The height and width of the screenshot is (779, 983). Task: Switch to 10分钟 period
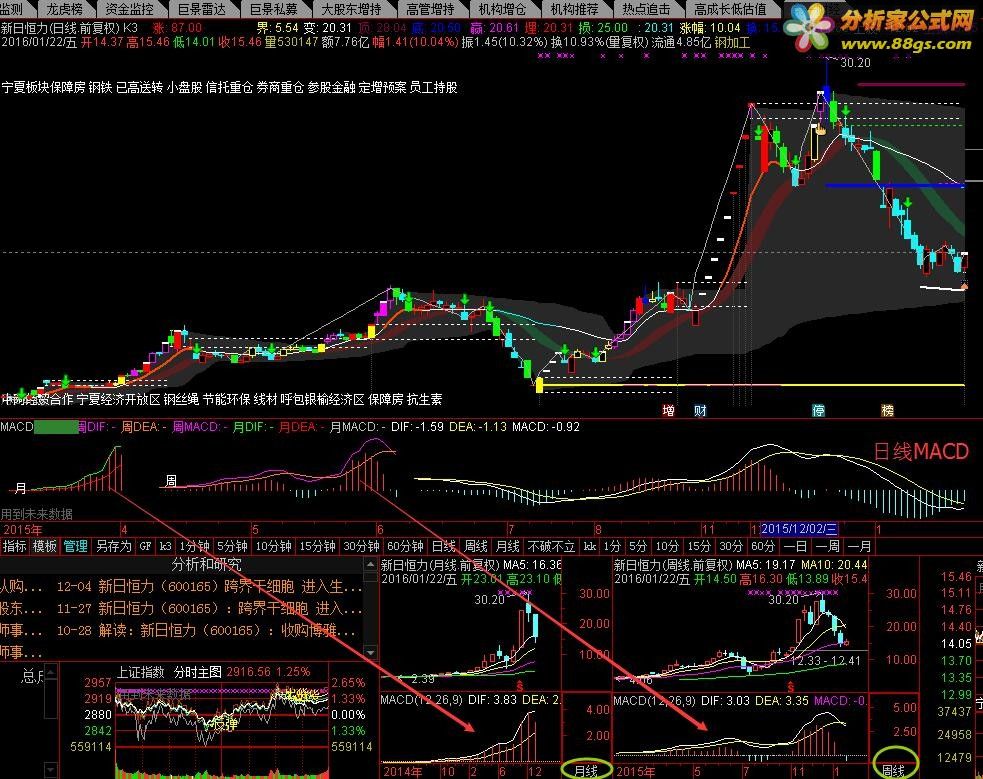273,546
